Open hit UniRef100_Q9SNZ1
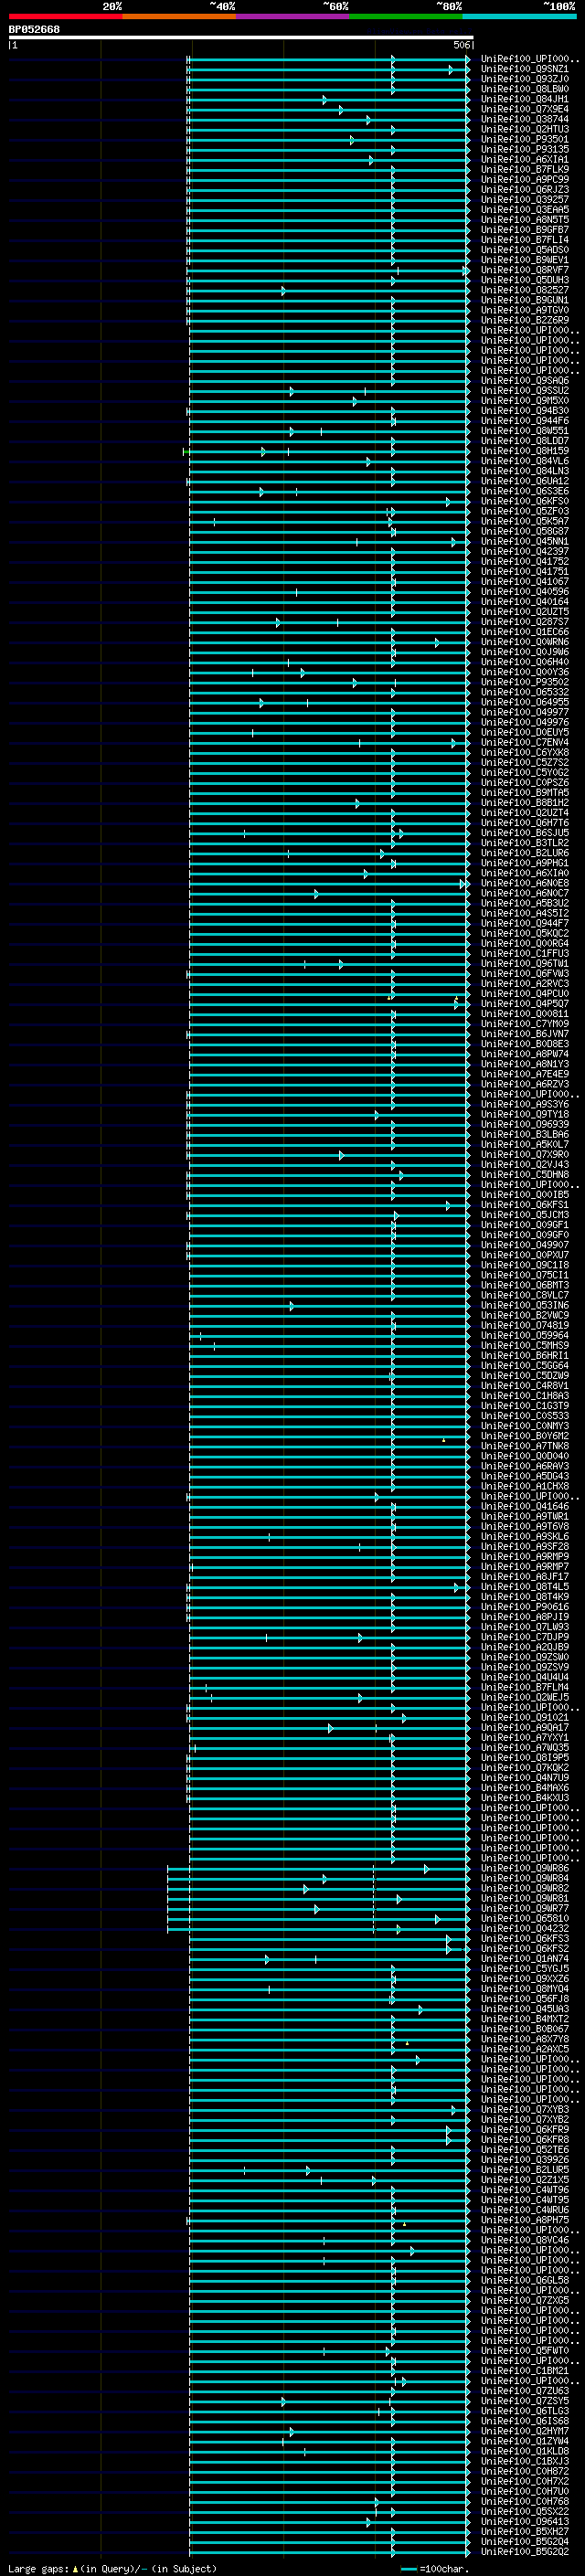The width and height of the screenshot is (585, 2576). pyautogui.click(x=525, y=69)
